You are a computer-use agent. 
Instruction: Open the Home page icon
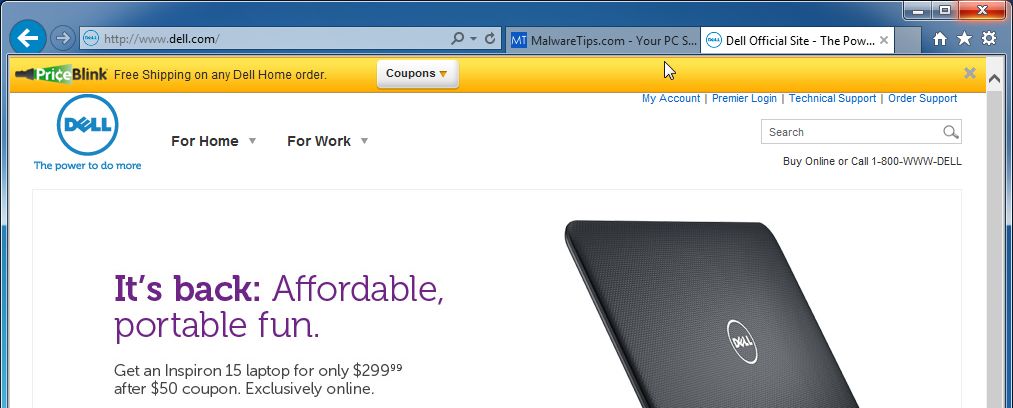click(x=940, y=39)
